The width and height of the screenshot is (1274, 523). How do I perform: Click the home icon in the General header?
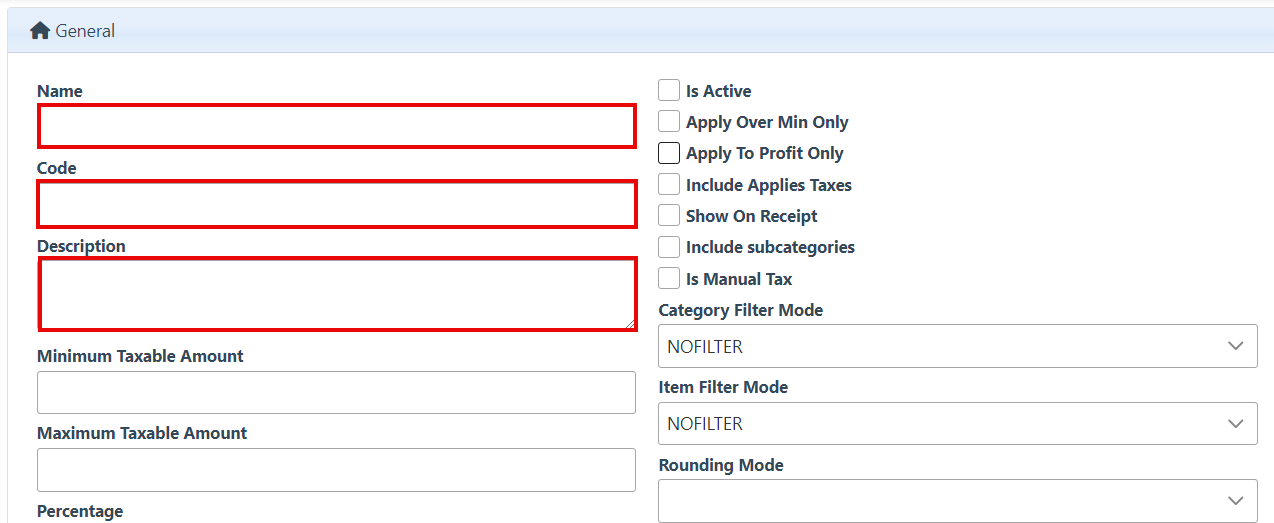(40, 31)
